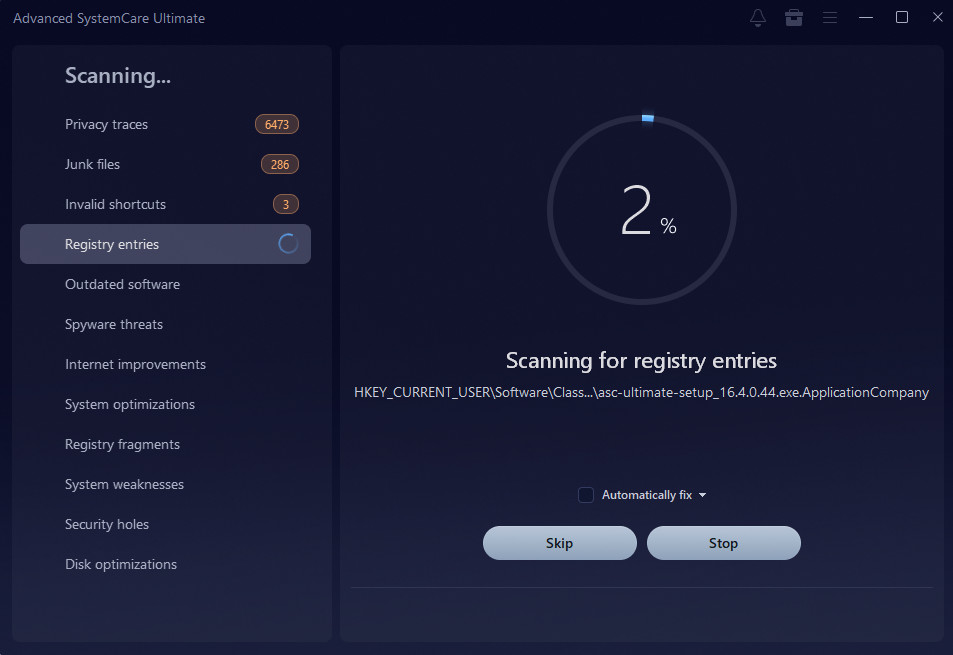Click the spinning Registry entries loader
This screenshot has width=953, height=655.
[288, 244]
